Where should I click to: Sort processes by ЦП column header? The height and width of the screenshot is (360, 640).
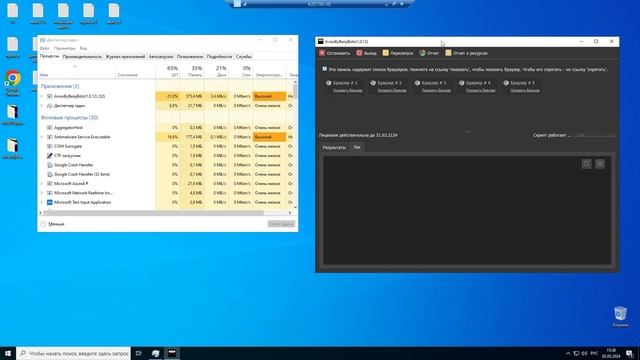(167, 71)
